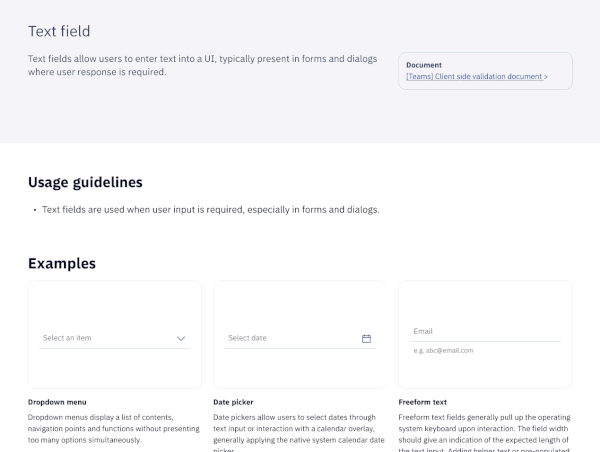Open the Select an item placeholder text
The image size is (600, 452).
[x=67, y=338]
